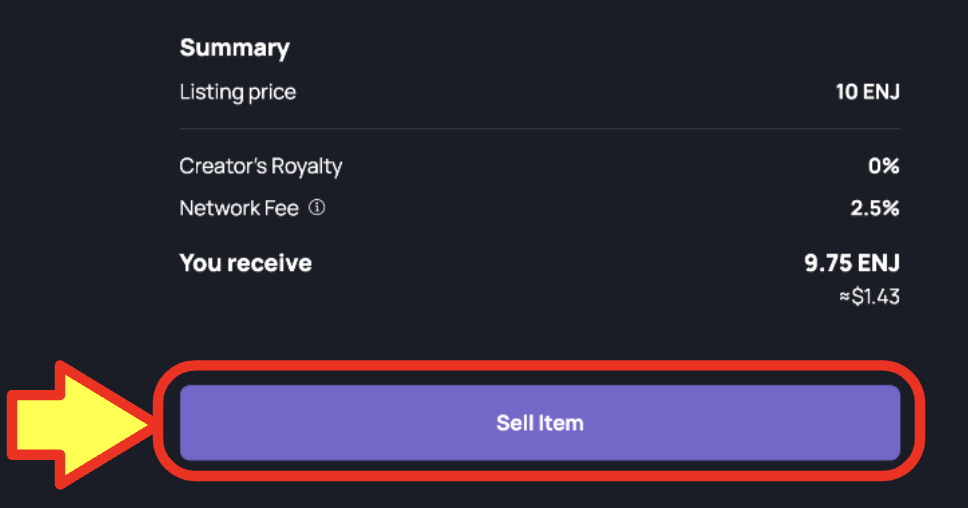Select the Creator's Royalty label
The height and width of the screenshot is (508, 968).
(x=261, y=166)
